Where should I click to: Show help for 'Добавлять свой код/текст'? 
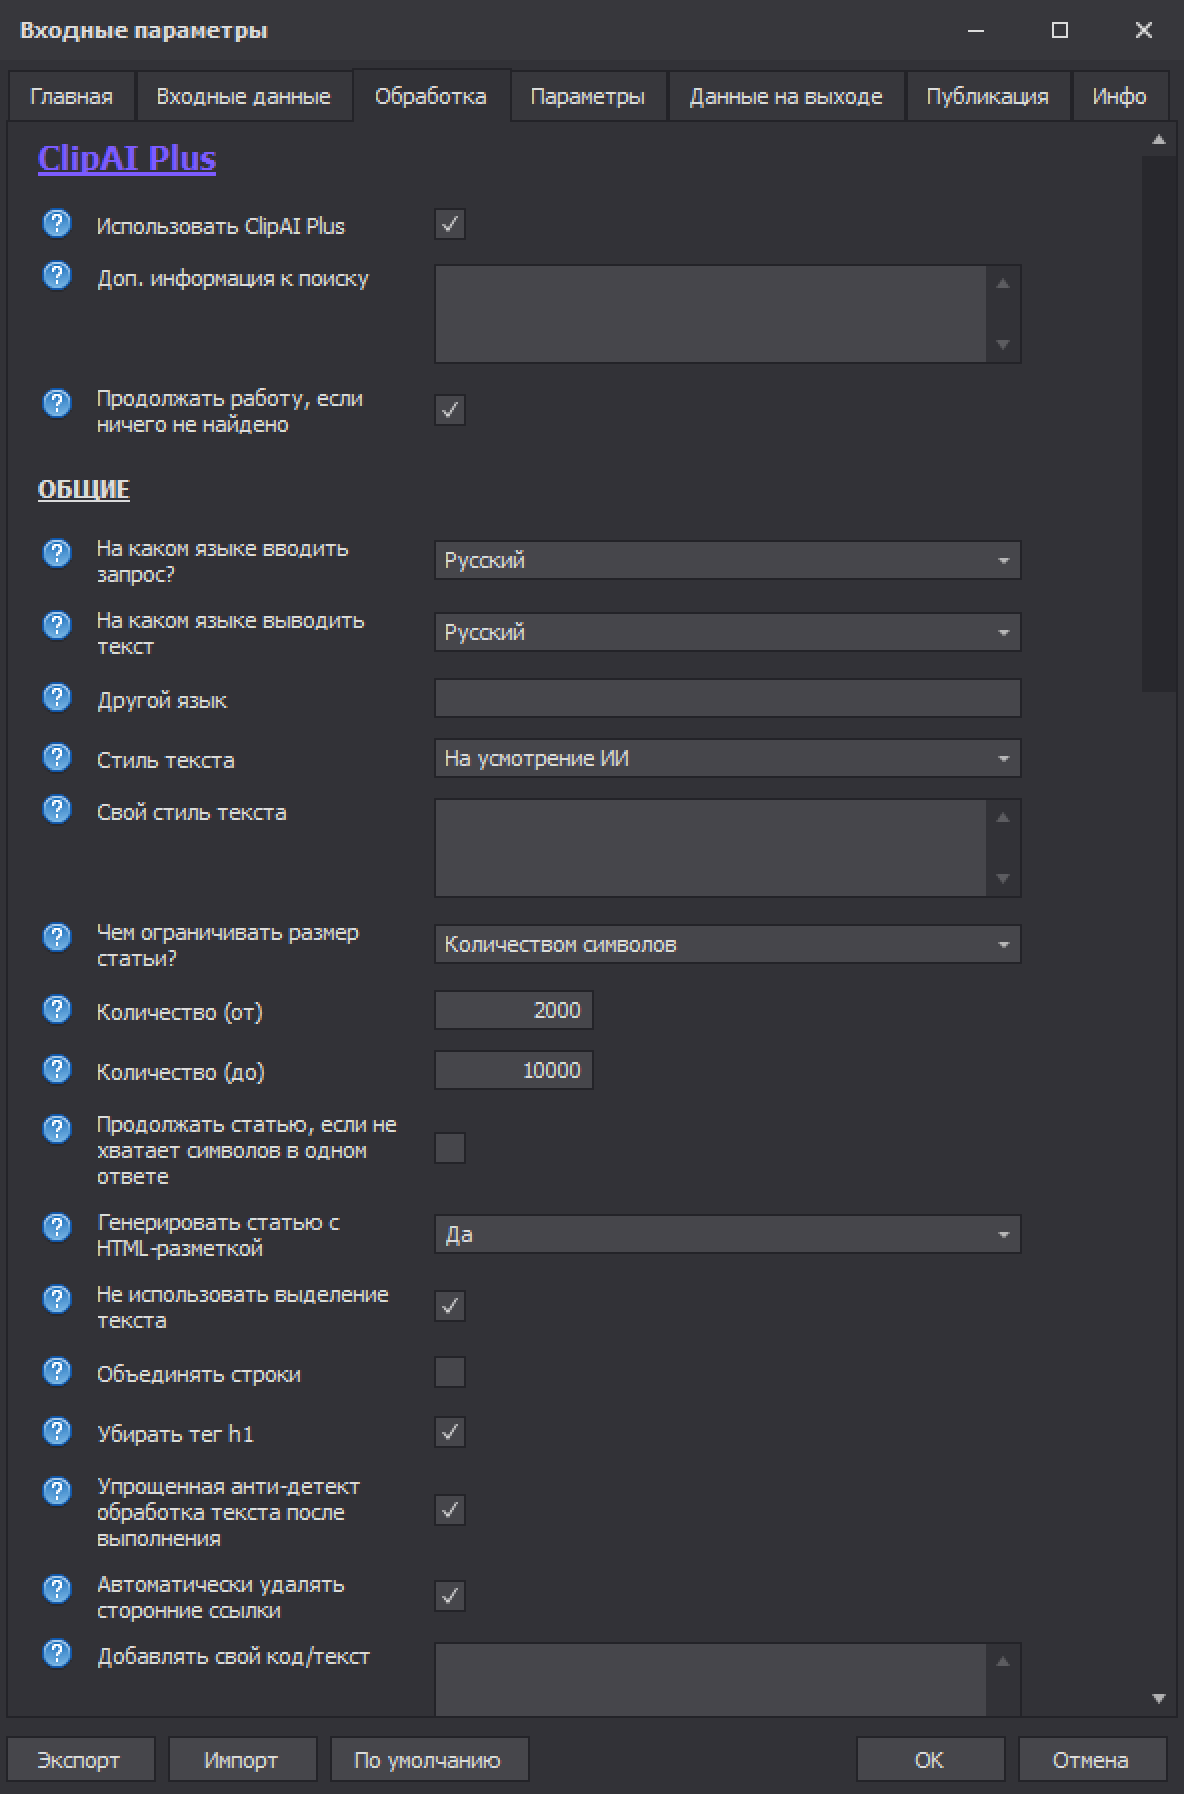tap(57, 1653)
